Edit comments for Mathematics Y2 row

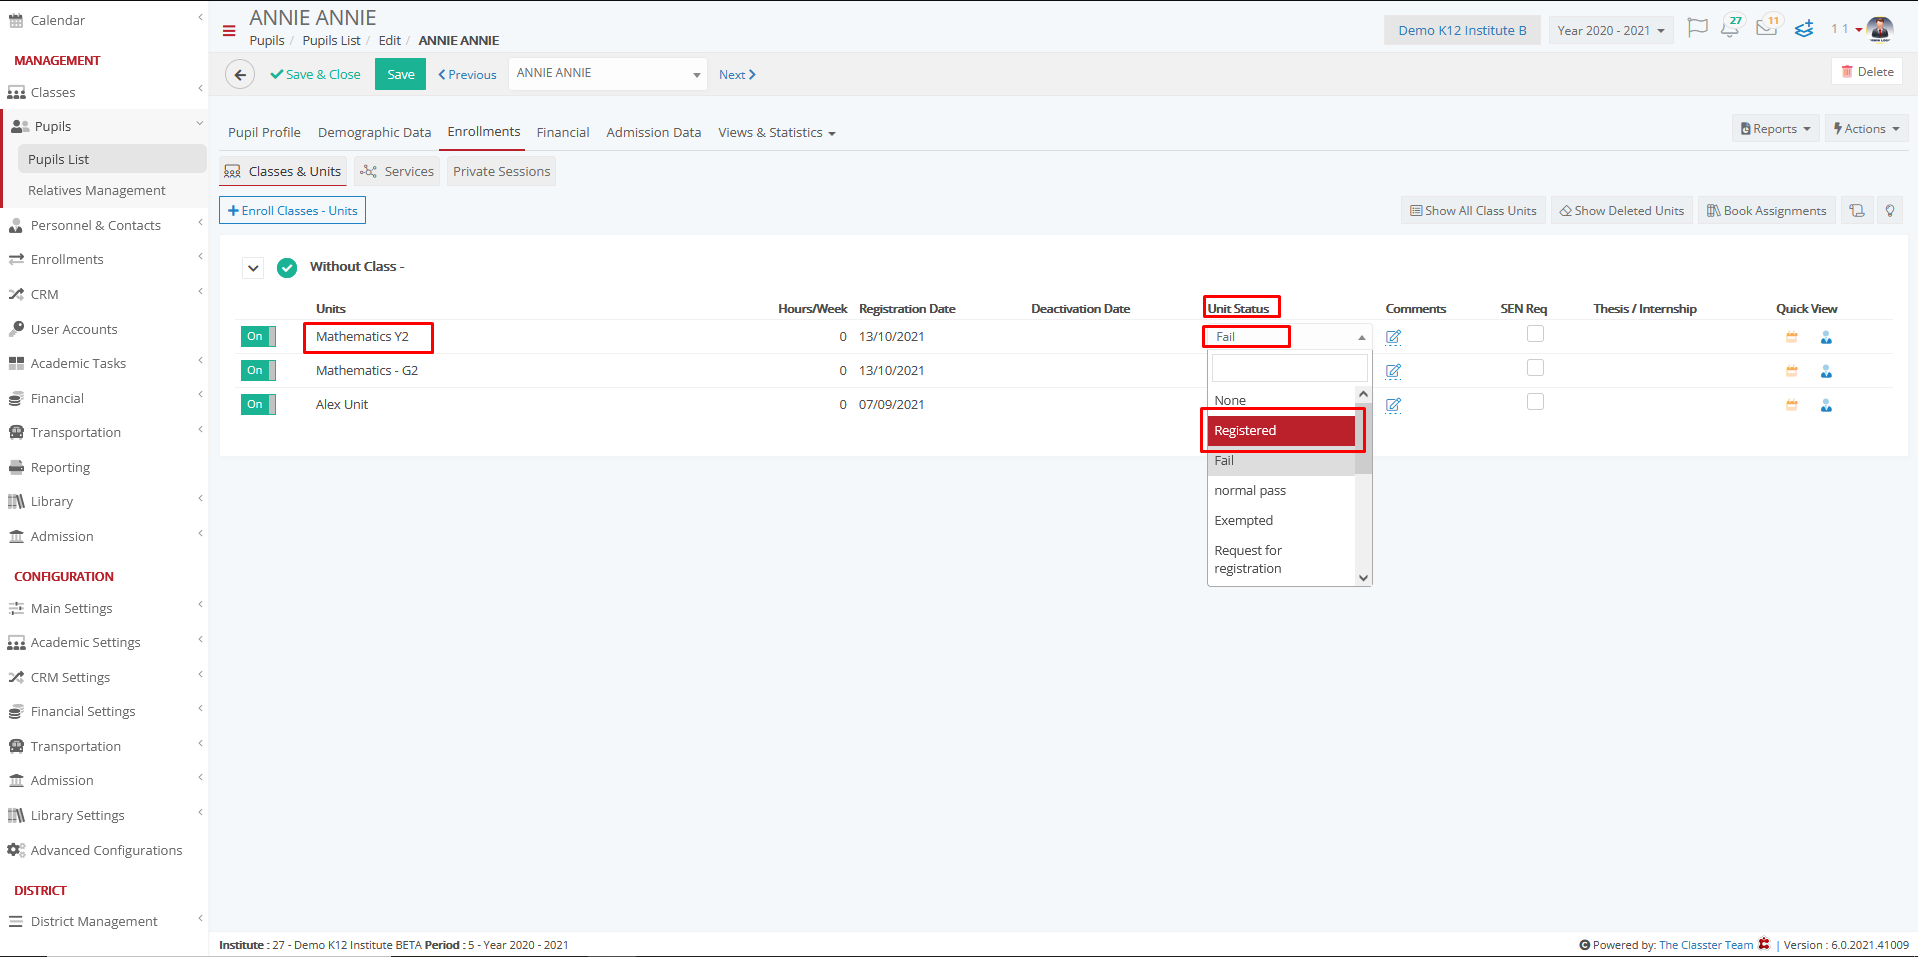pos(1393,337)
